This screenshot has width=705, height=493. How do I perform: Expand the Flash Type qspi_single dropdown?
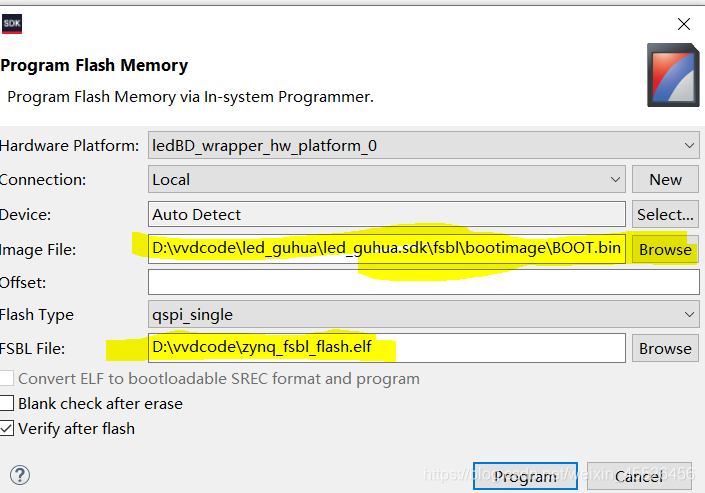point(424,314)
